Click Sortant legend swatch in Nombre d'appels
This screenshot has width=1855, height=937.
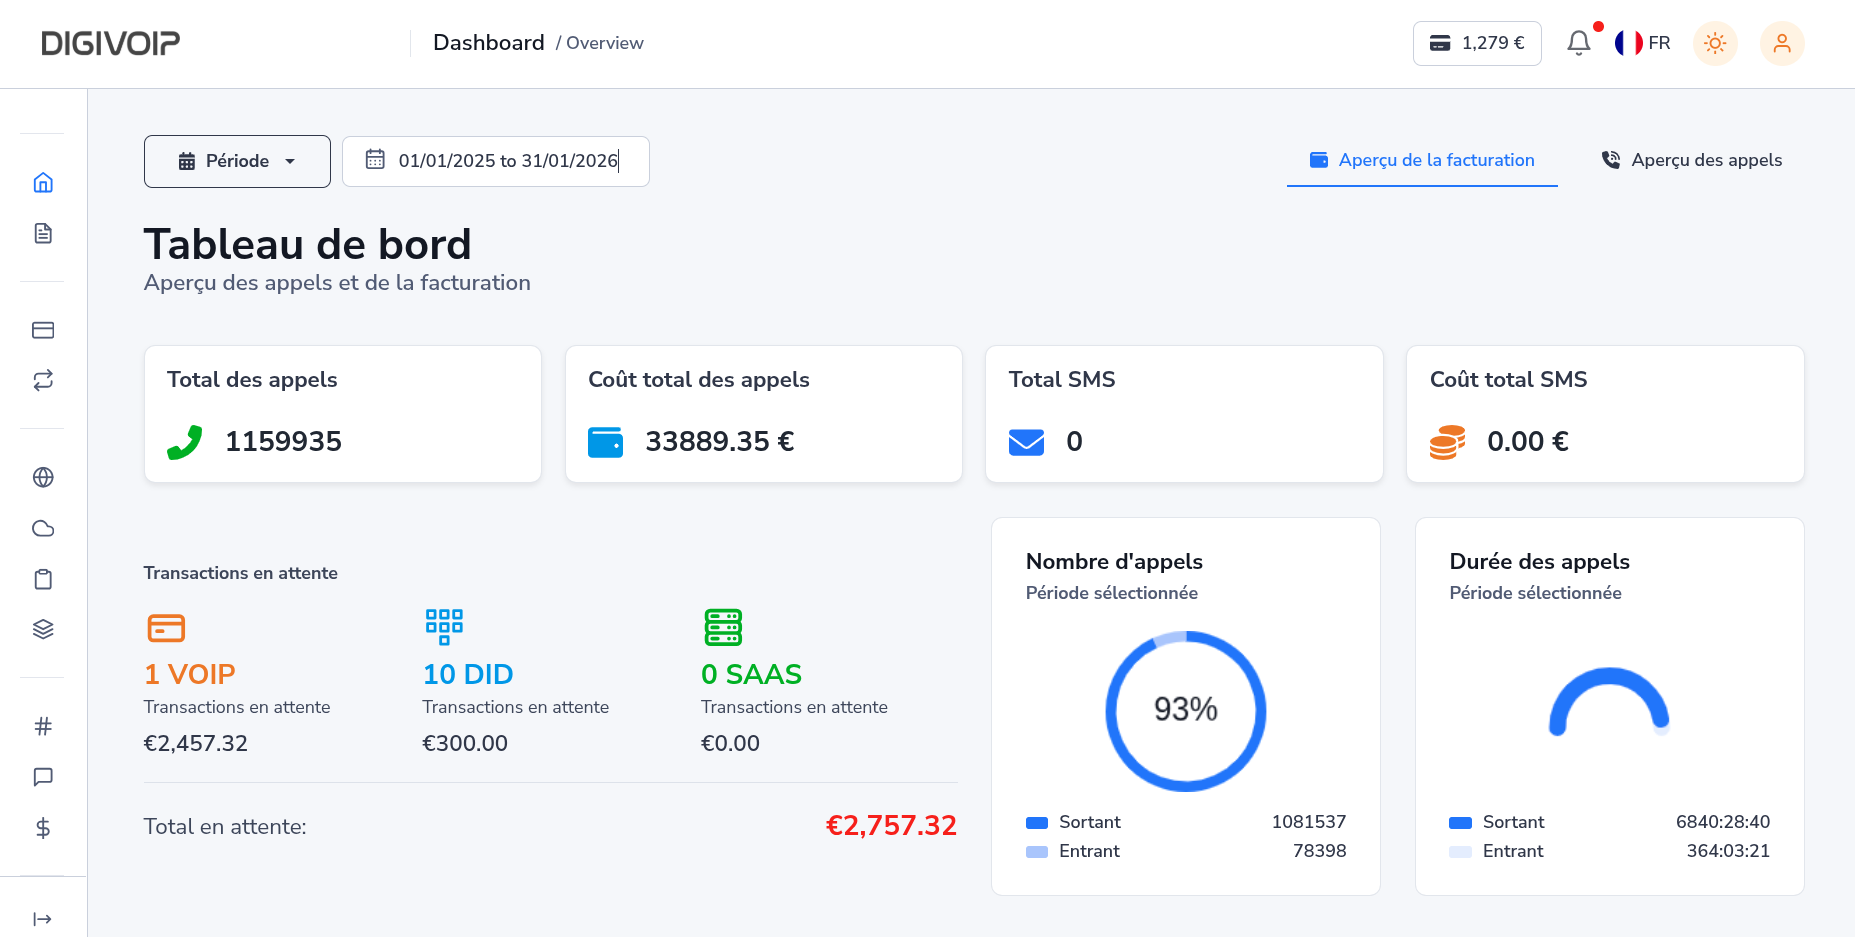(1037, 823)
